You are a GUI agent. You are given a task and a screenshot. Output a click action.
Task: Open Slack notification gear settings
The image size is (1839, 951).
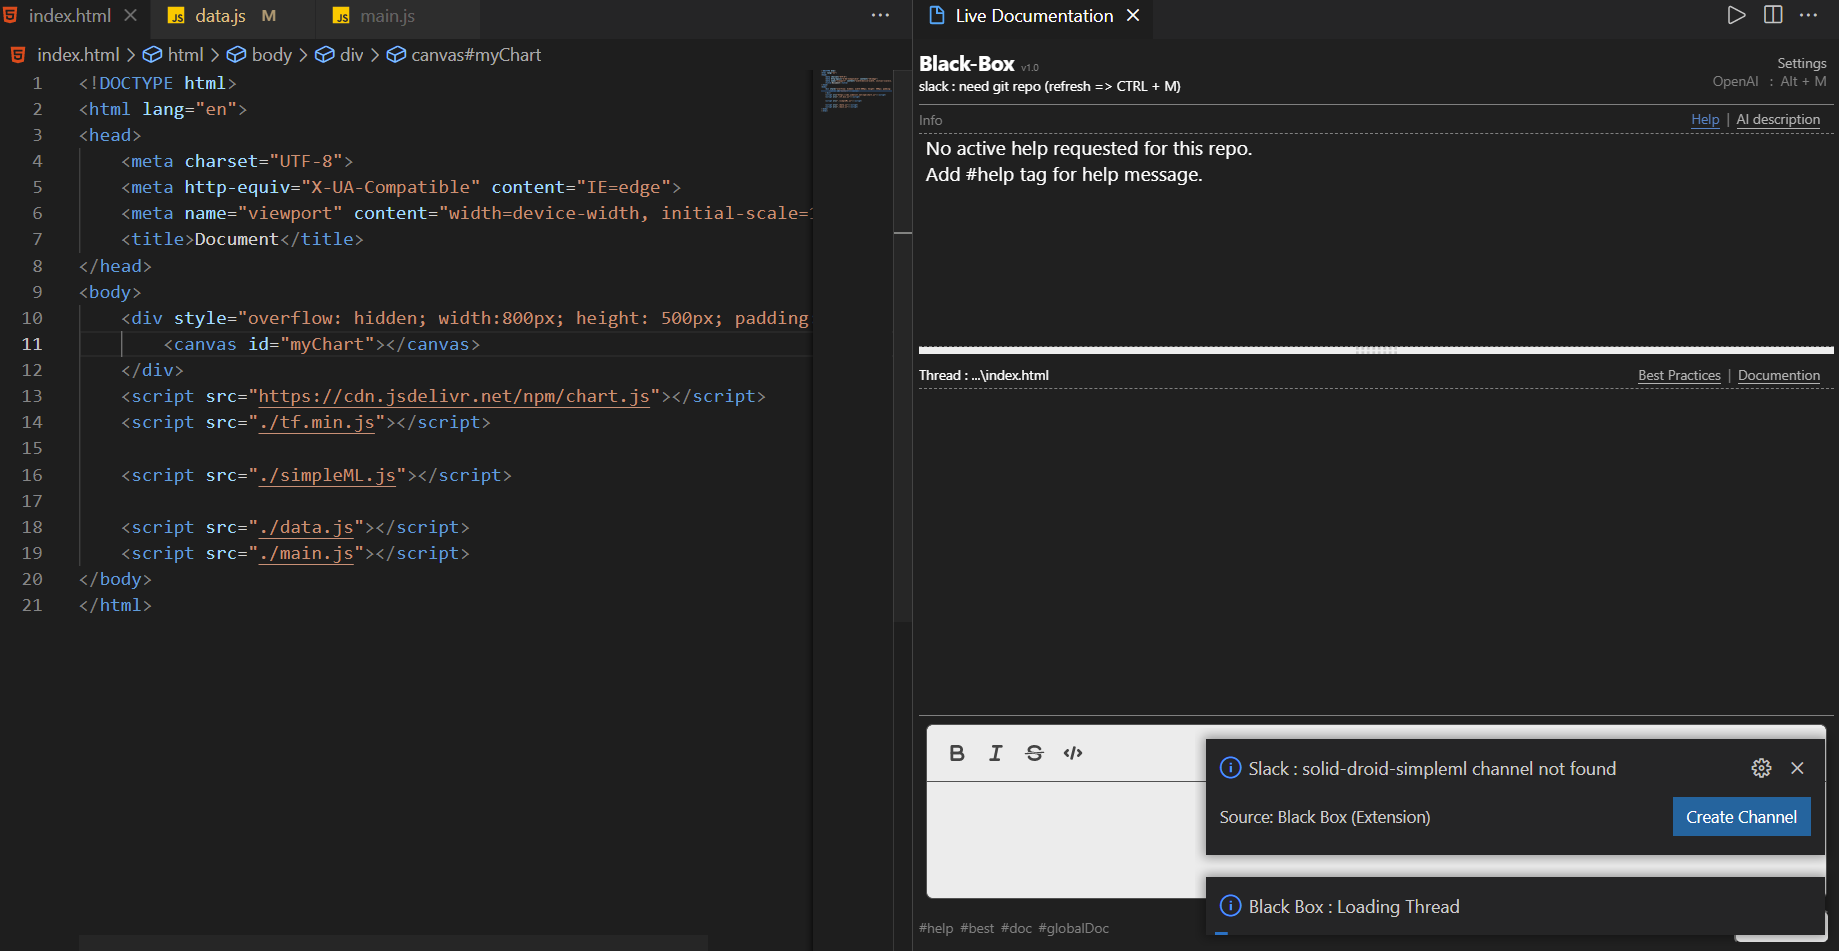click(x=1762, y=768)
